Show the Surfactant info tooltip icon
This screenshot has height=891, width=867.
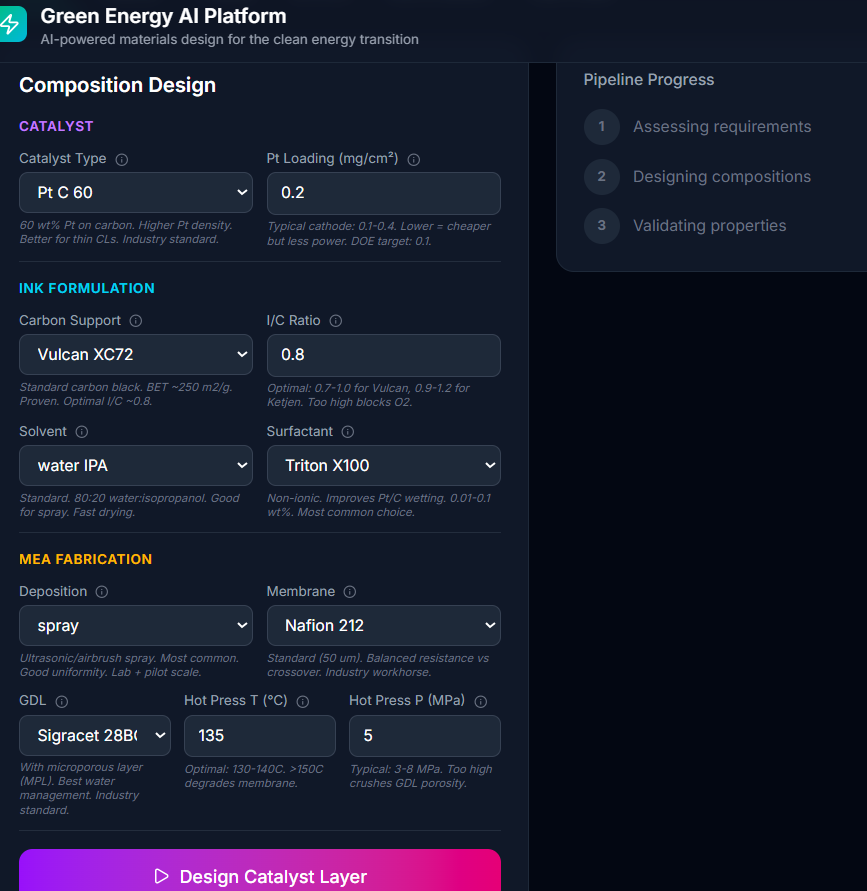348,432
